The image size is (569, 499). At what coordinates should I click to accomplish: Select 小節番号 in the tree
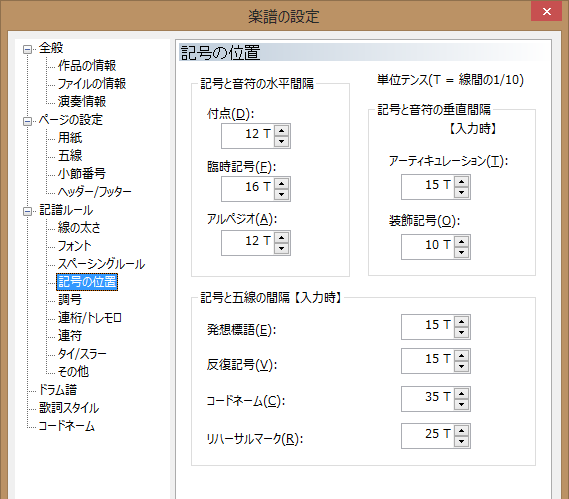click(x=82, y=173)
